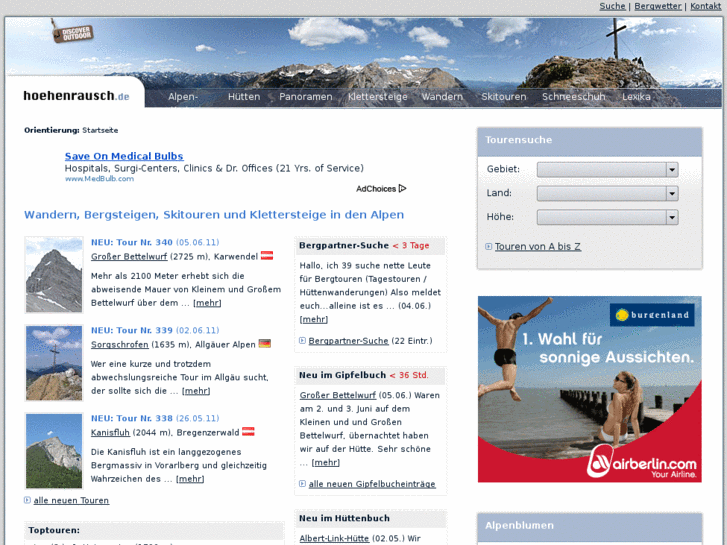Viewport: 727px width, 545px height.
Task: Open Touren von A bis Z link
Action: coord(537,246)
